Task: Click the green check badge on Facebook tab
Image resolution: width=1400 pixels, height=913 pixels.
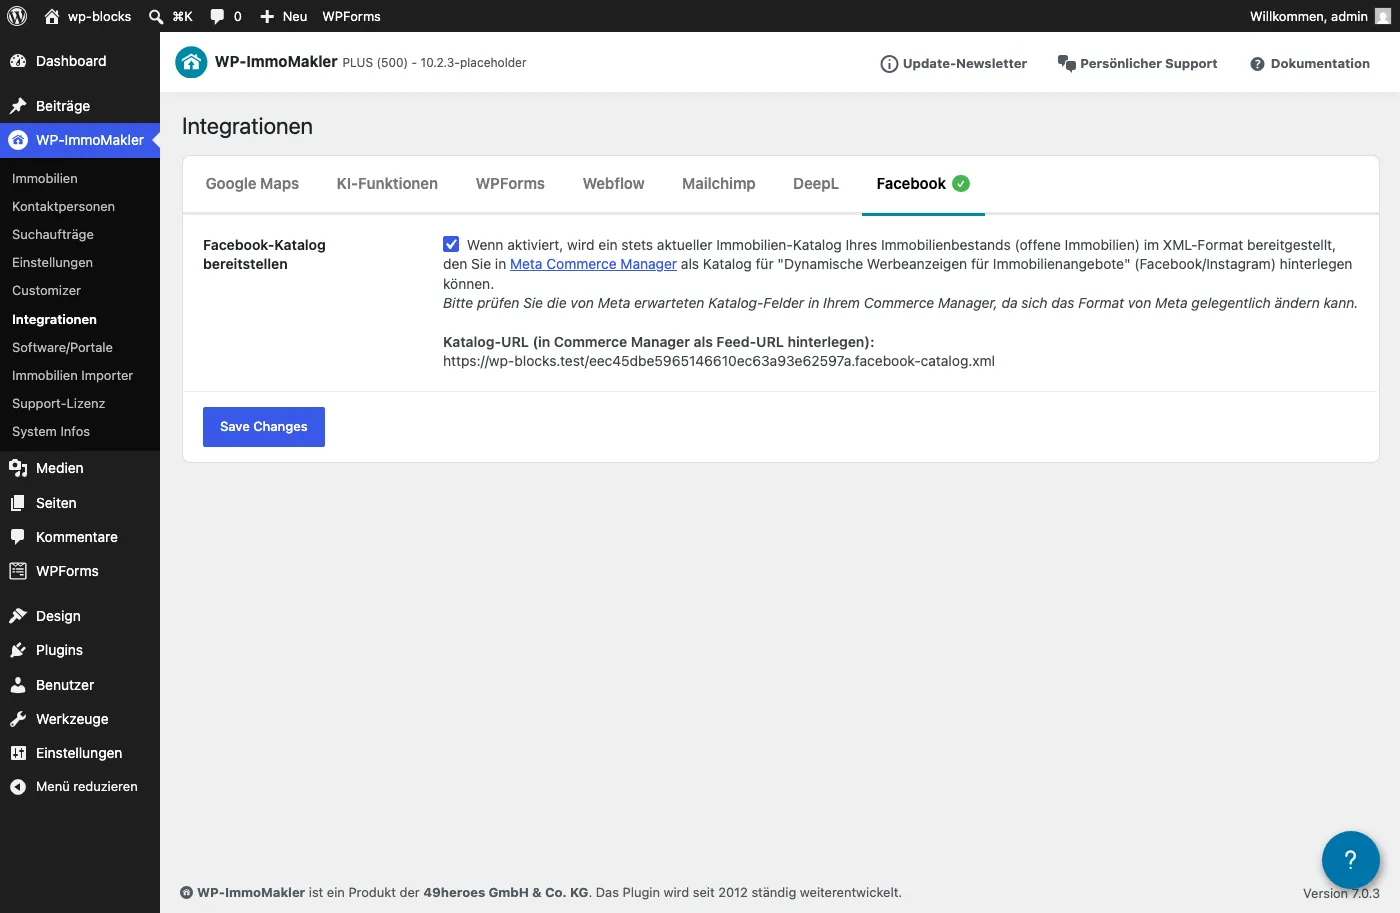Action: click(961, 183)
